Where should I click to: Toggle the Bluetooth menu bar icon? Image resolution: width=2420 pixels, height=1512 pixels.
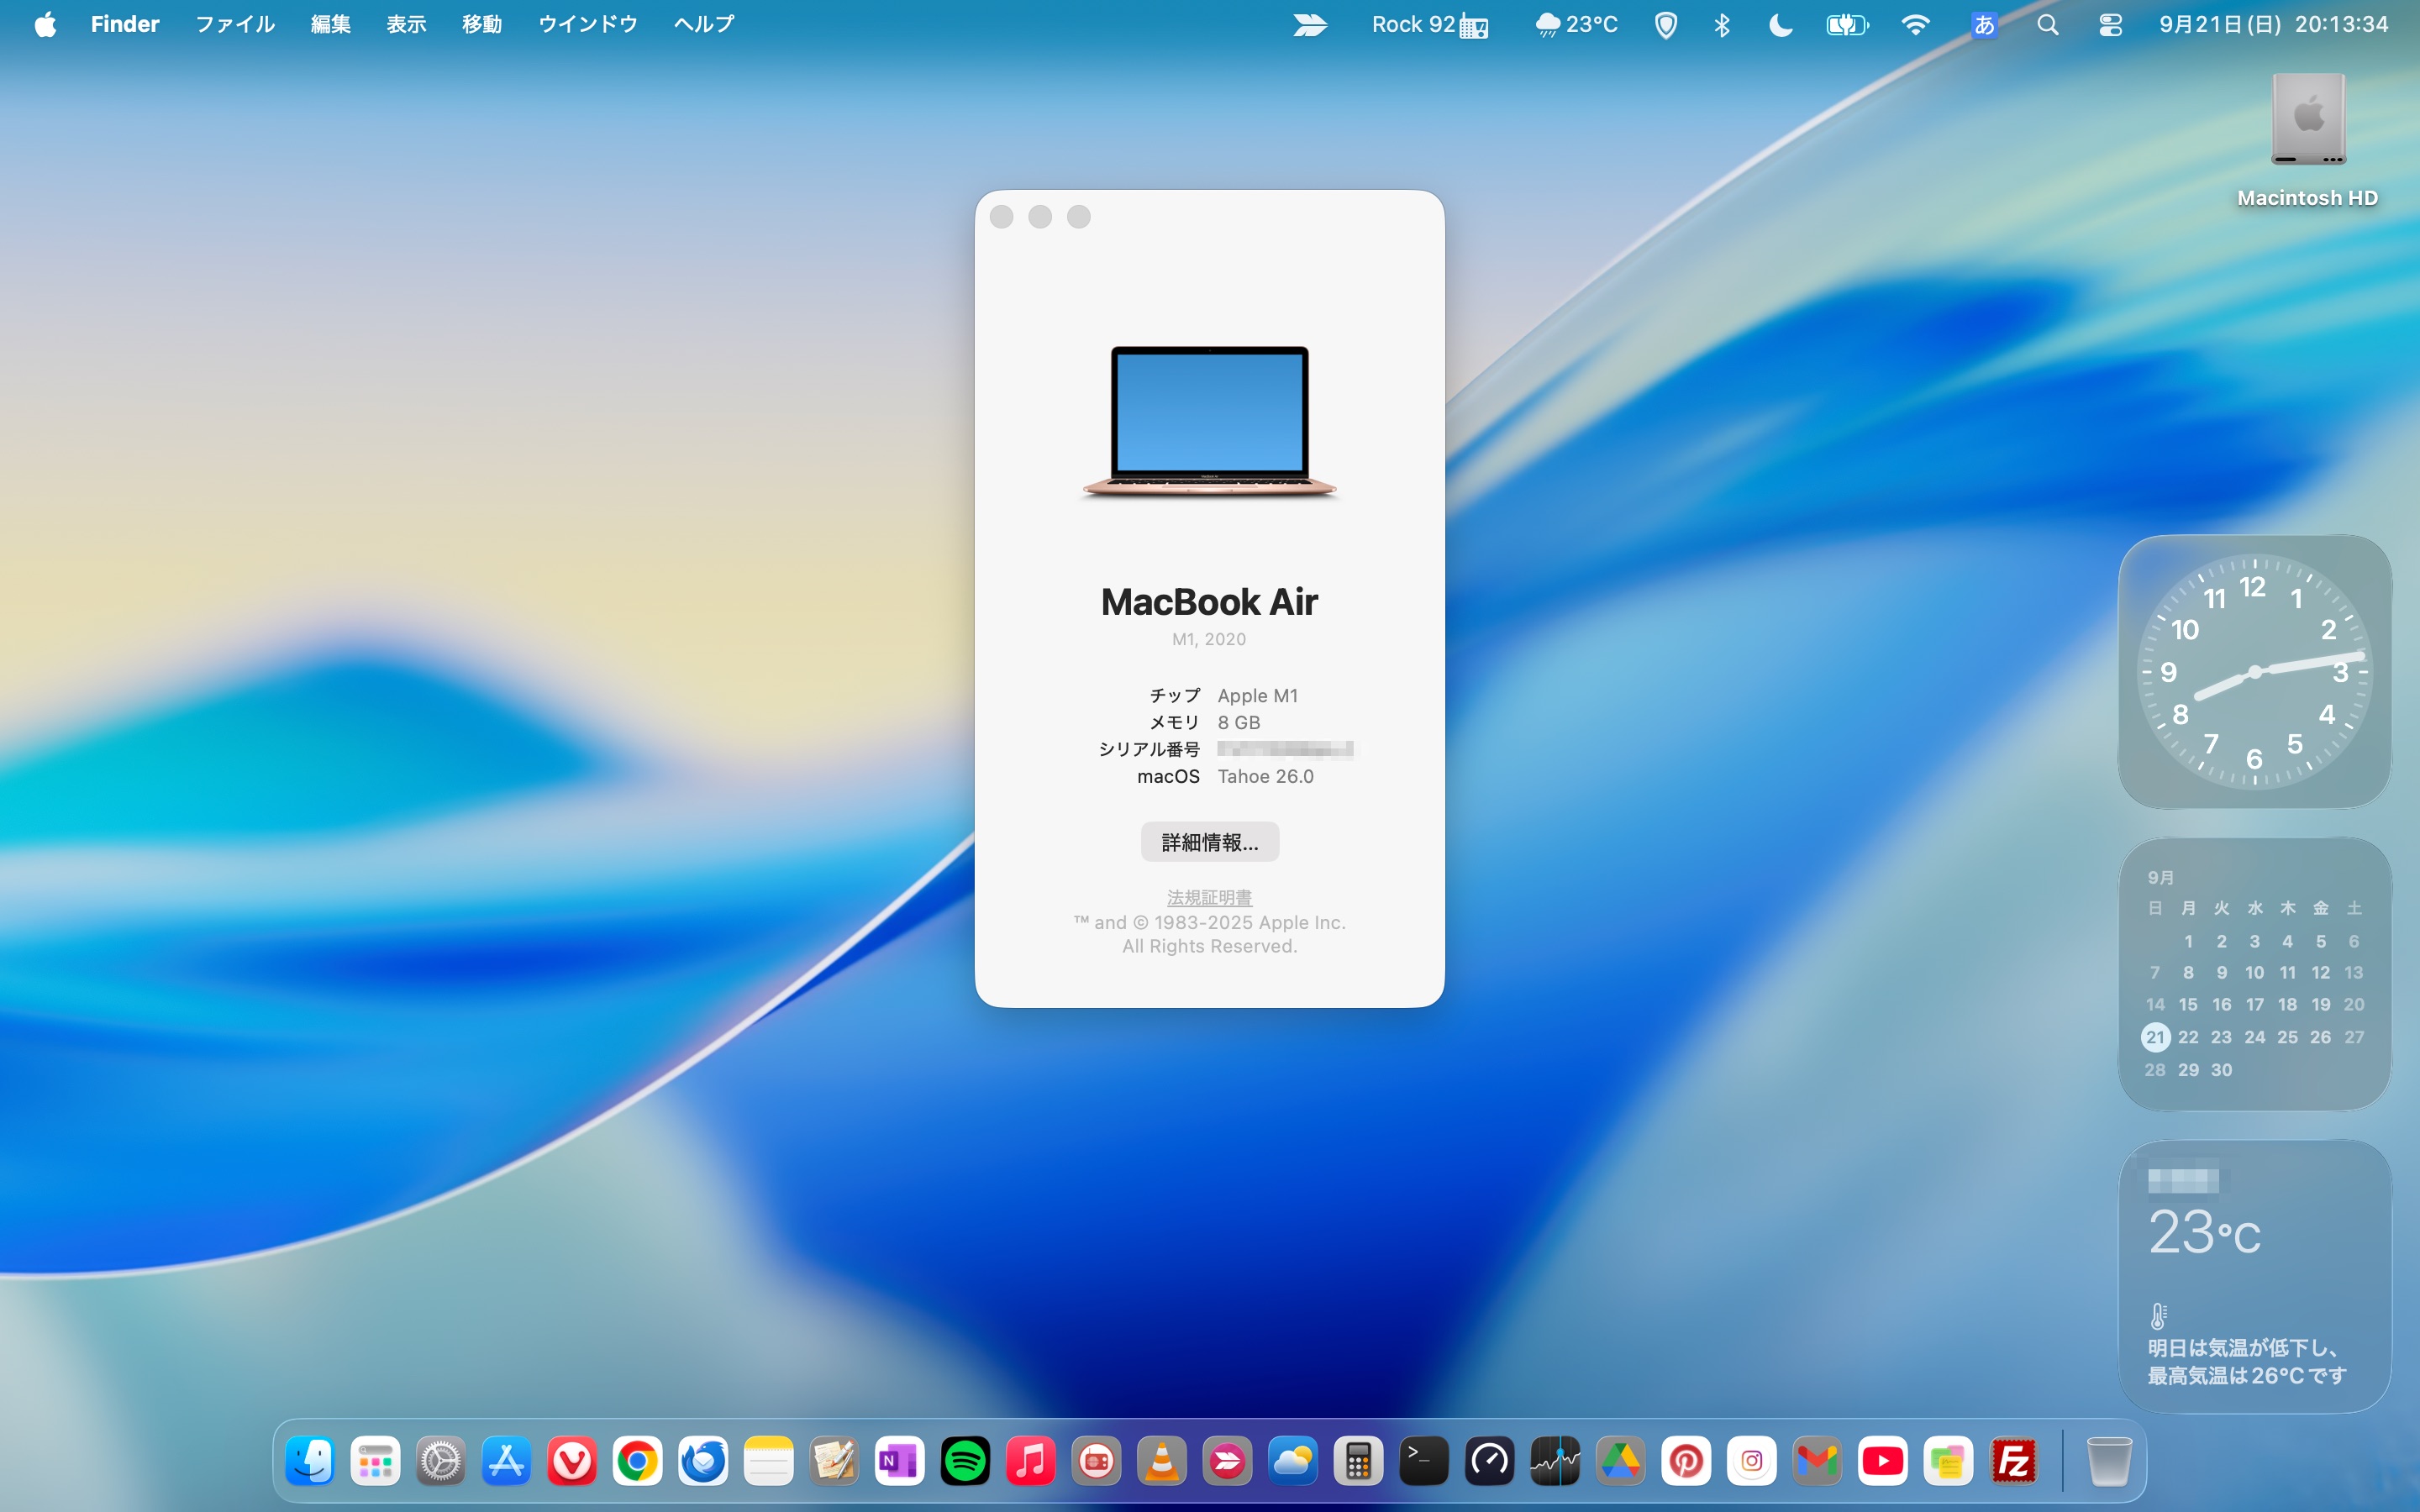click(x=1722, y=24)
